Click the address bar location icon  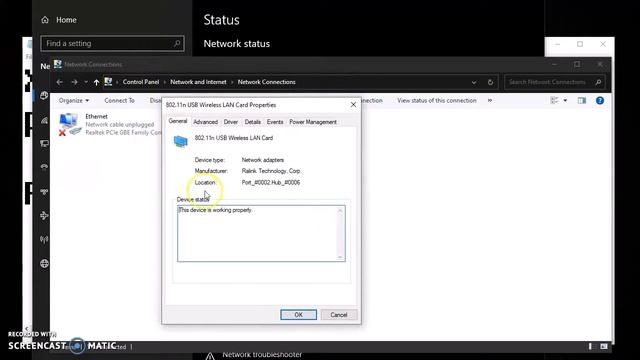108,82
